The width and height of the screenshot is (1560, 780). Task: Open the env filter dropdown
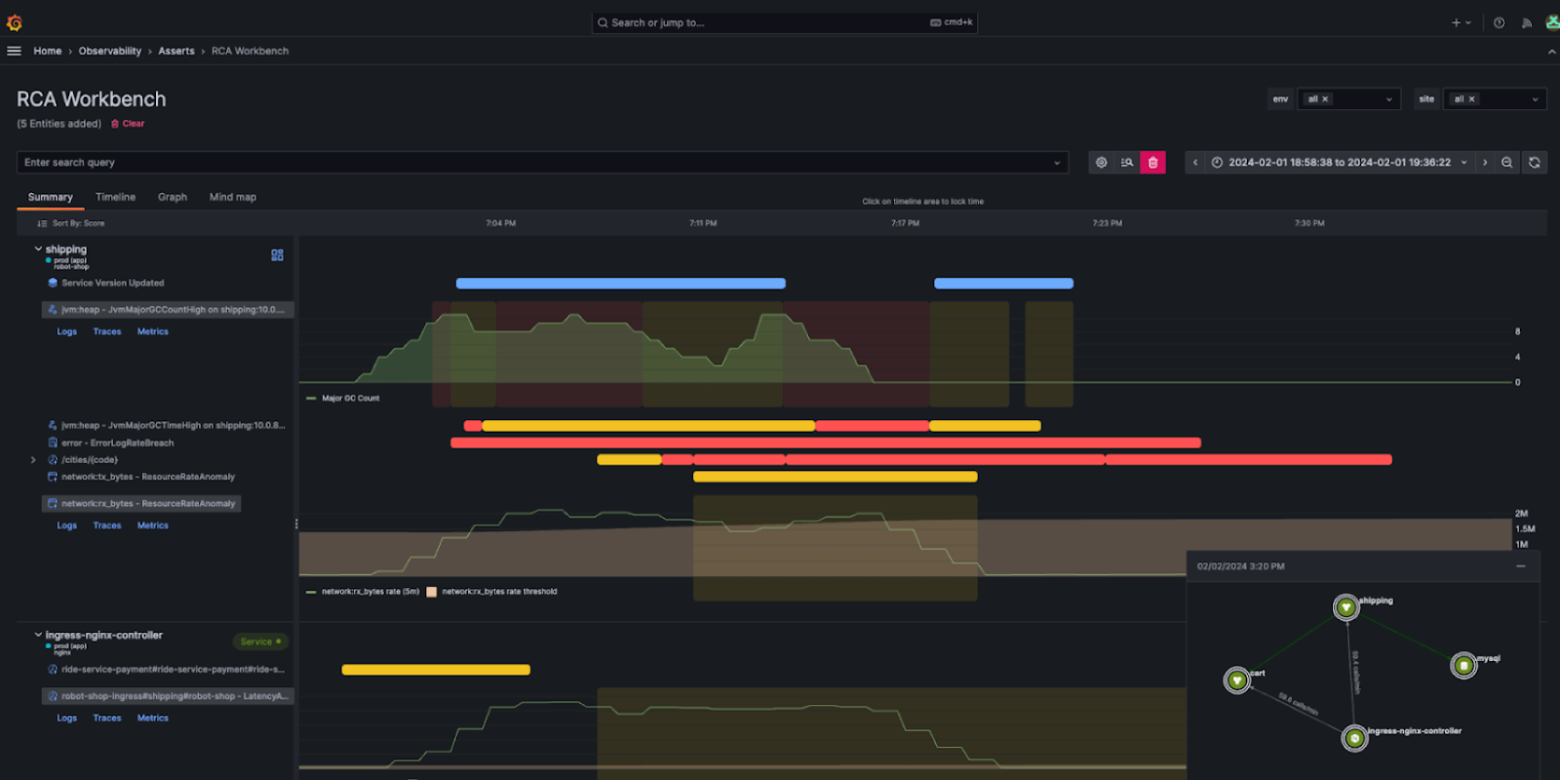[x=1388, y=99]
